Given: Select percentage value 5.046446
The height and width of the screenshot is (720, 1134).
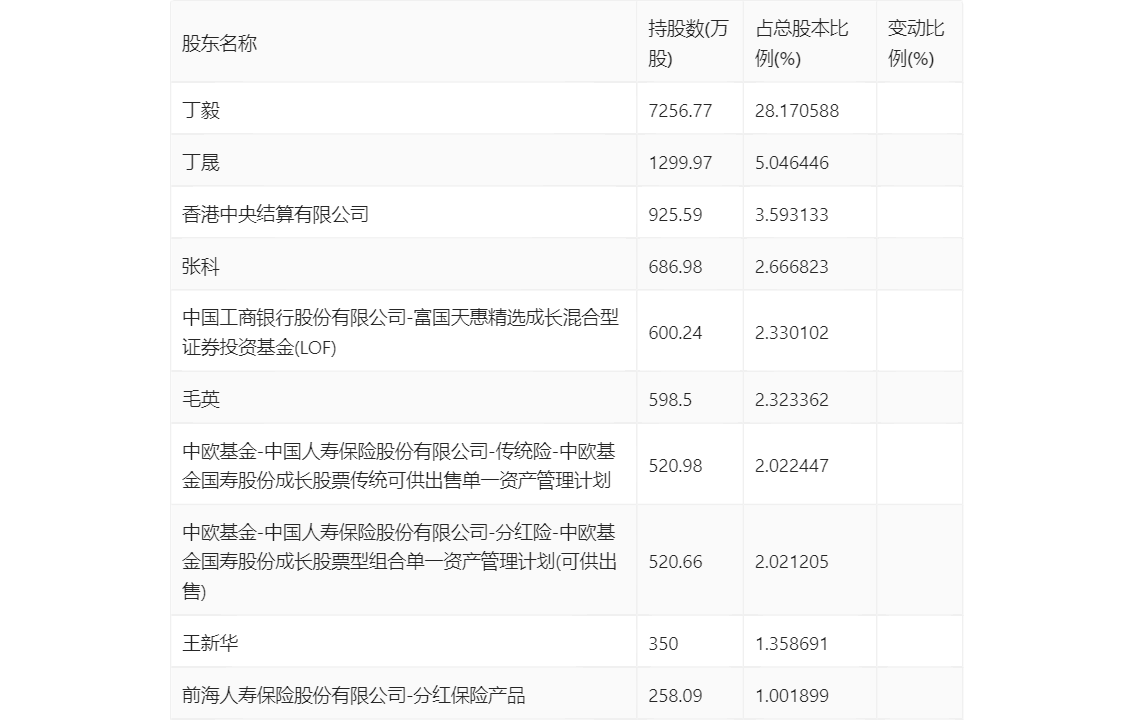Looking at the screenshot, I should [792, 163].
